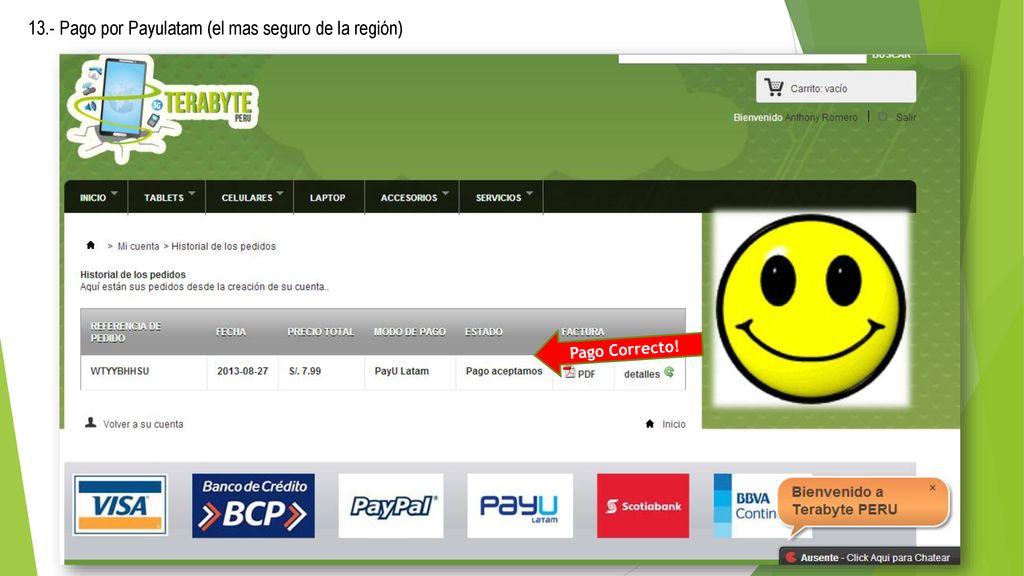The width and height of the screenshot is (1024, 576).
Task: Open the shopping cart icon
Action: [x=775, y=88]
